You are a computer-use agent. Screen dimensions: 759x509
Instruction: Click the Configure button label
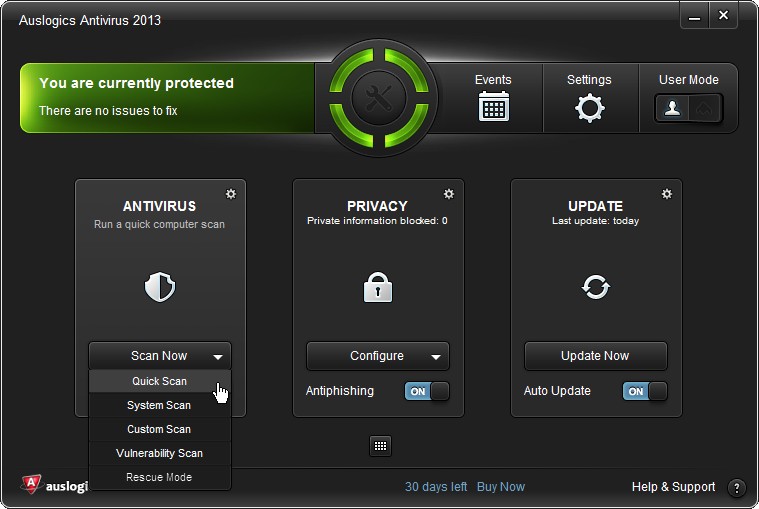(377, 356)
